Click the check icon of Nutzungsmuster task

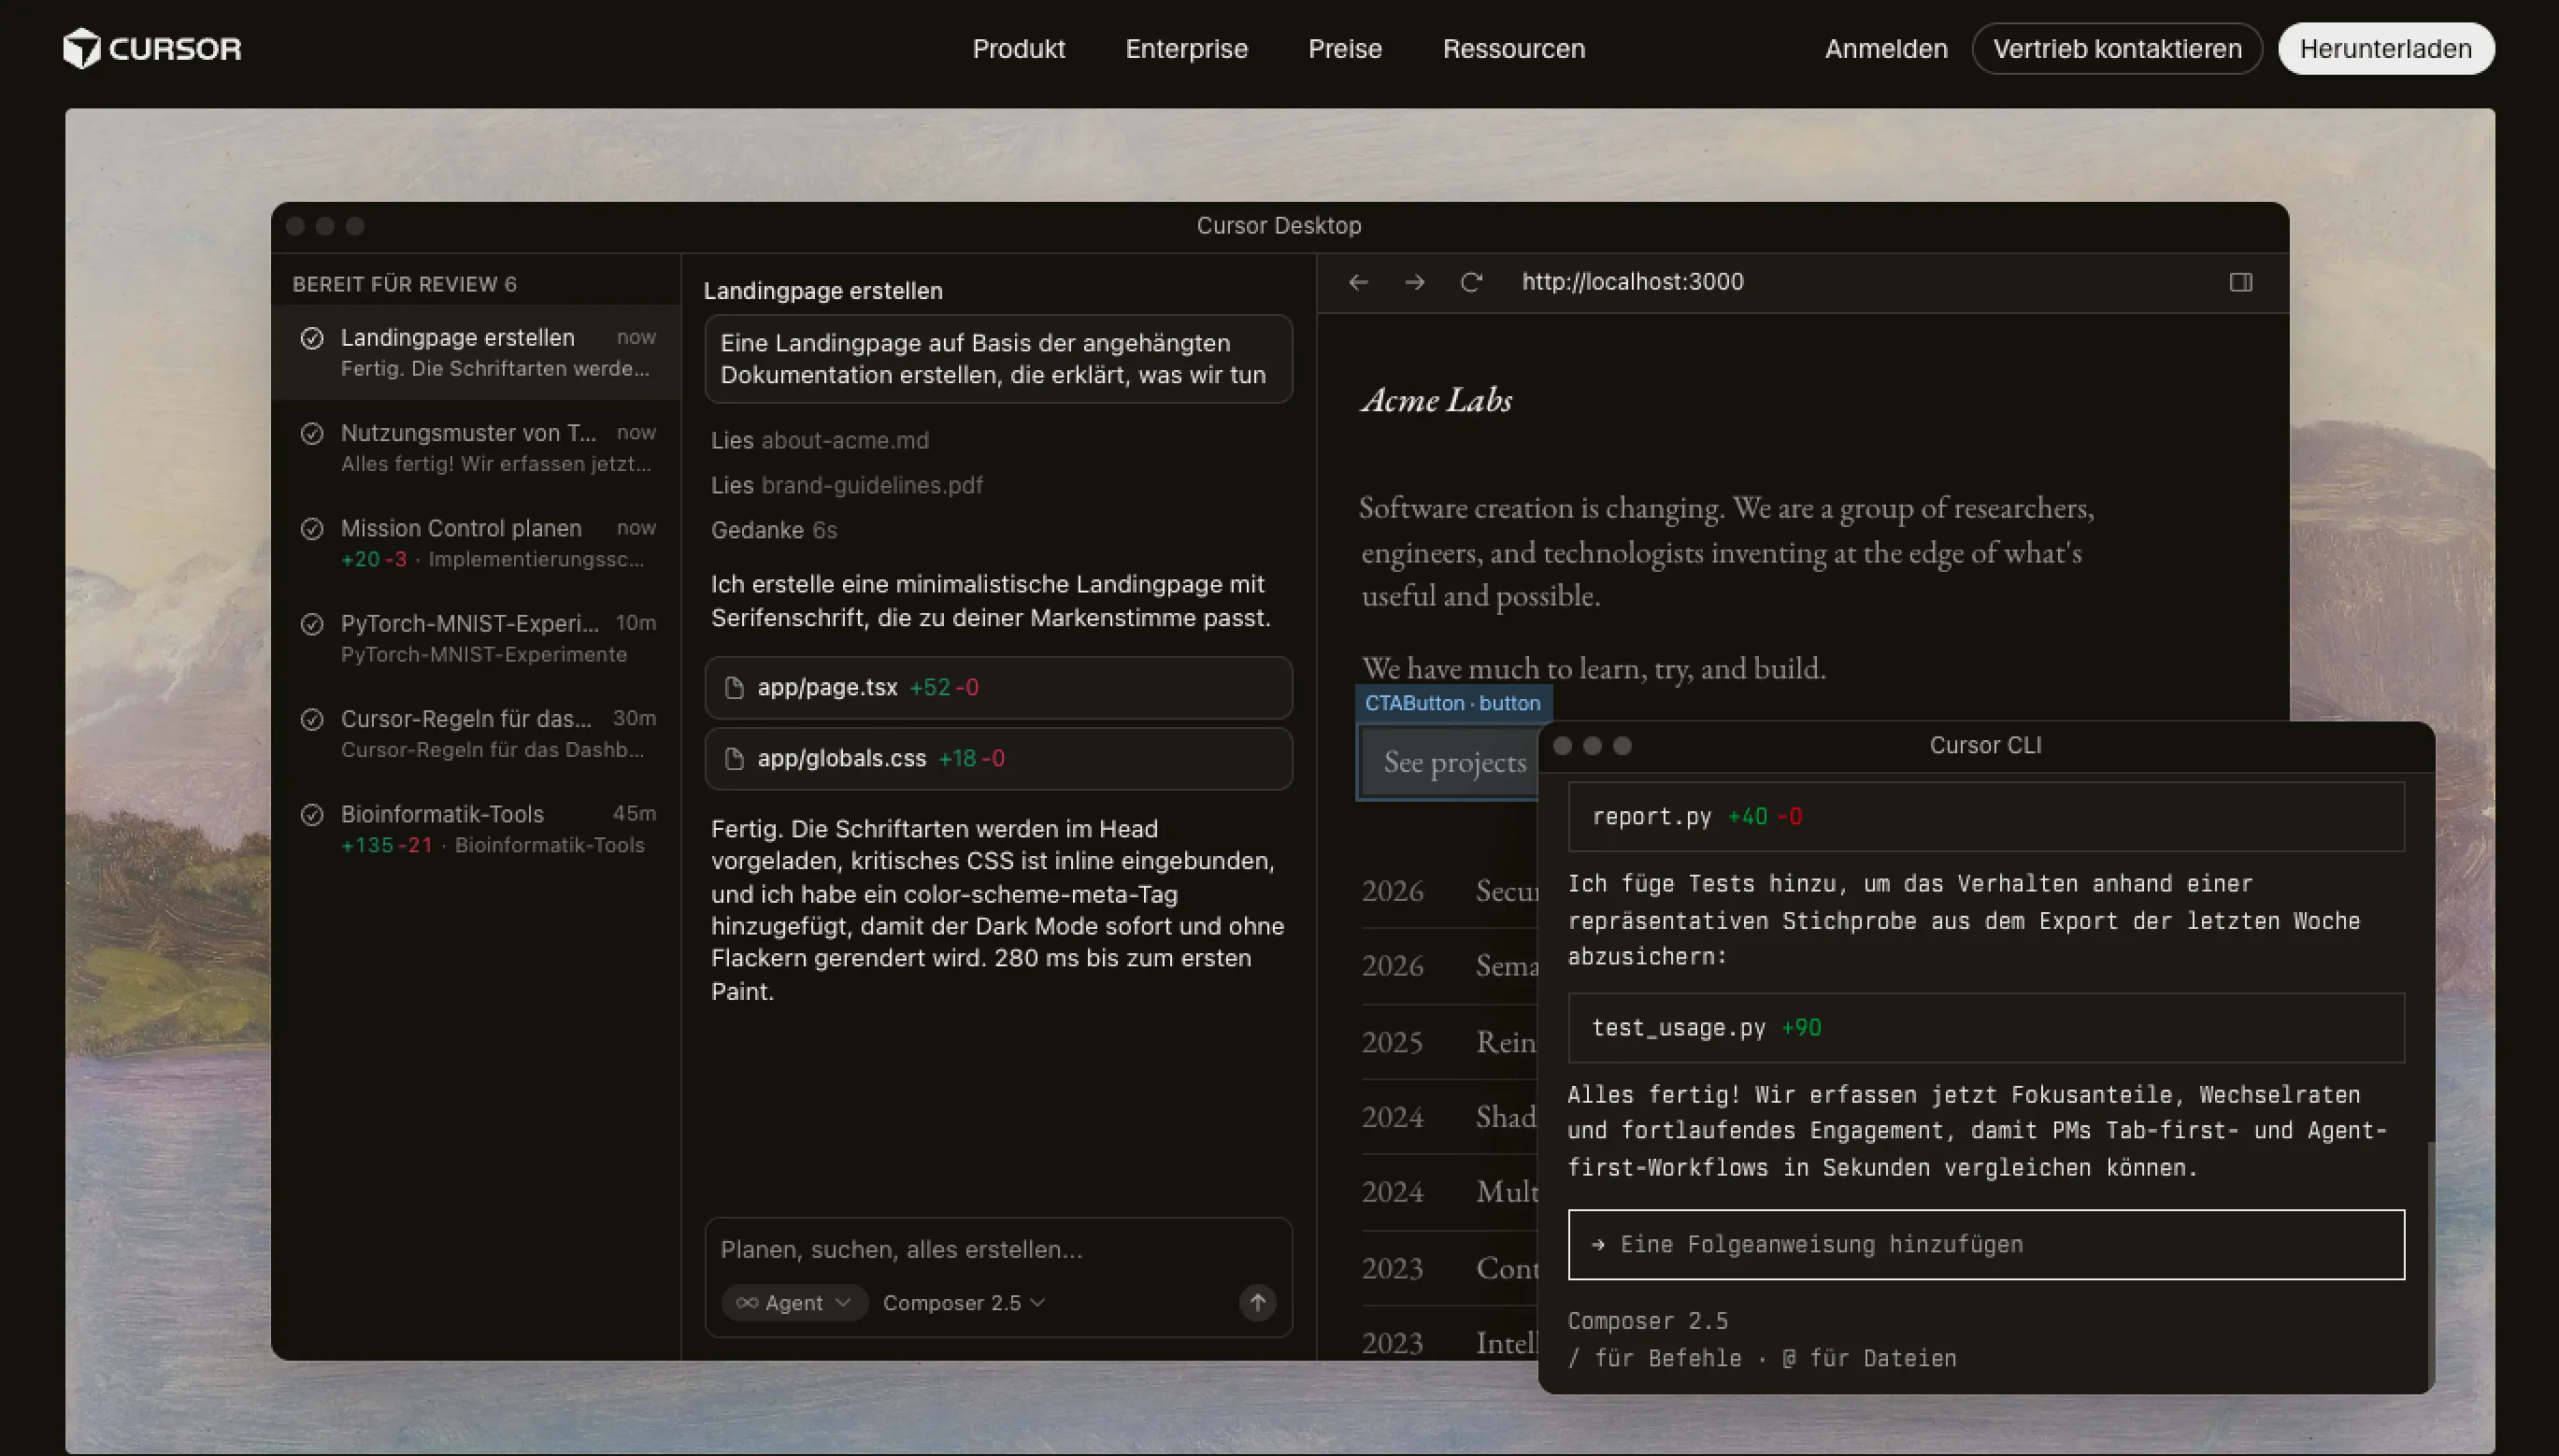(312, 433)
